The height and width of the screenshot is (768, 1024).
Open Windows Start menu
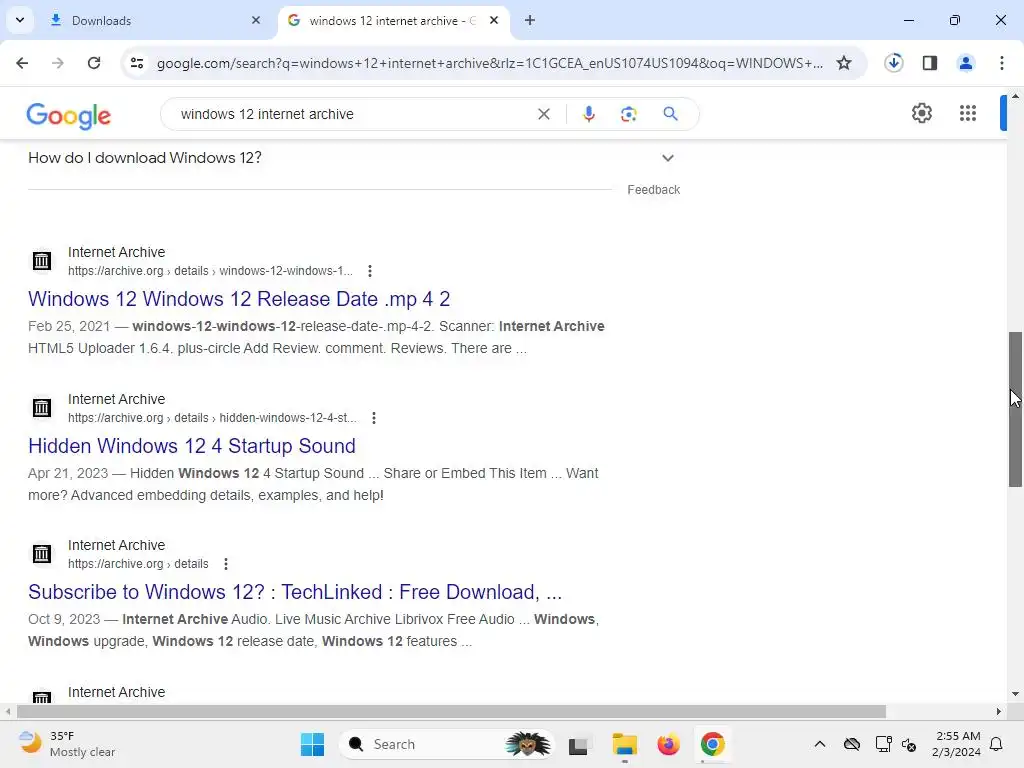coord(312,744)
